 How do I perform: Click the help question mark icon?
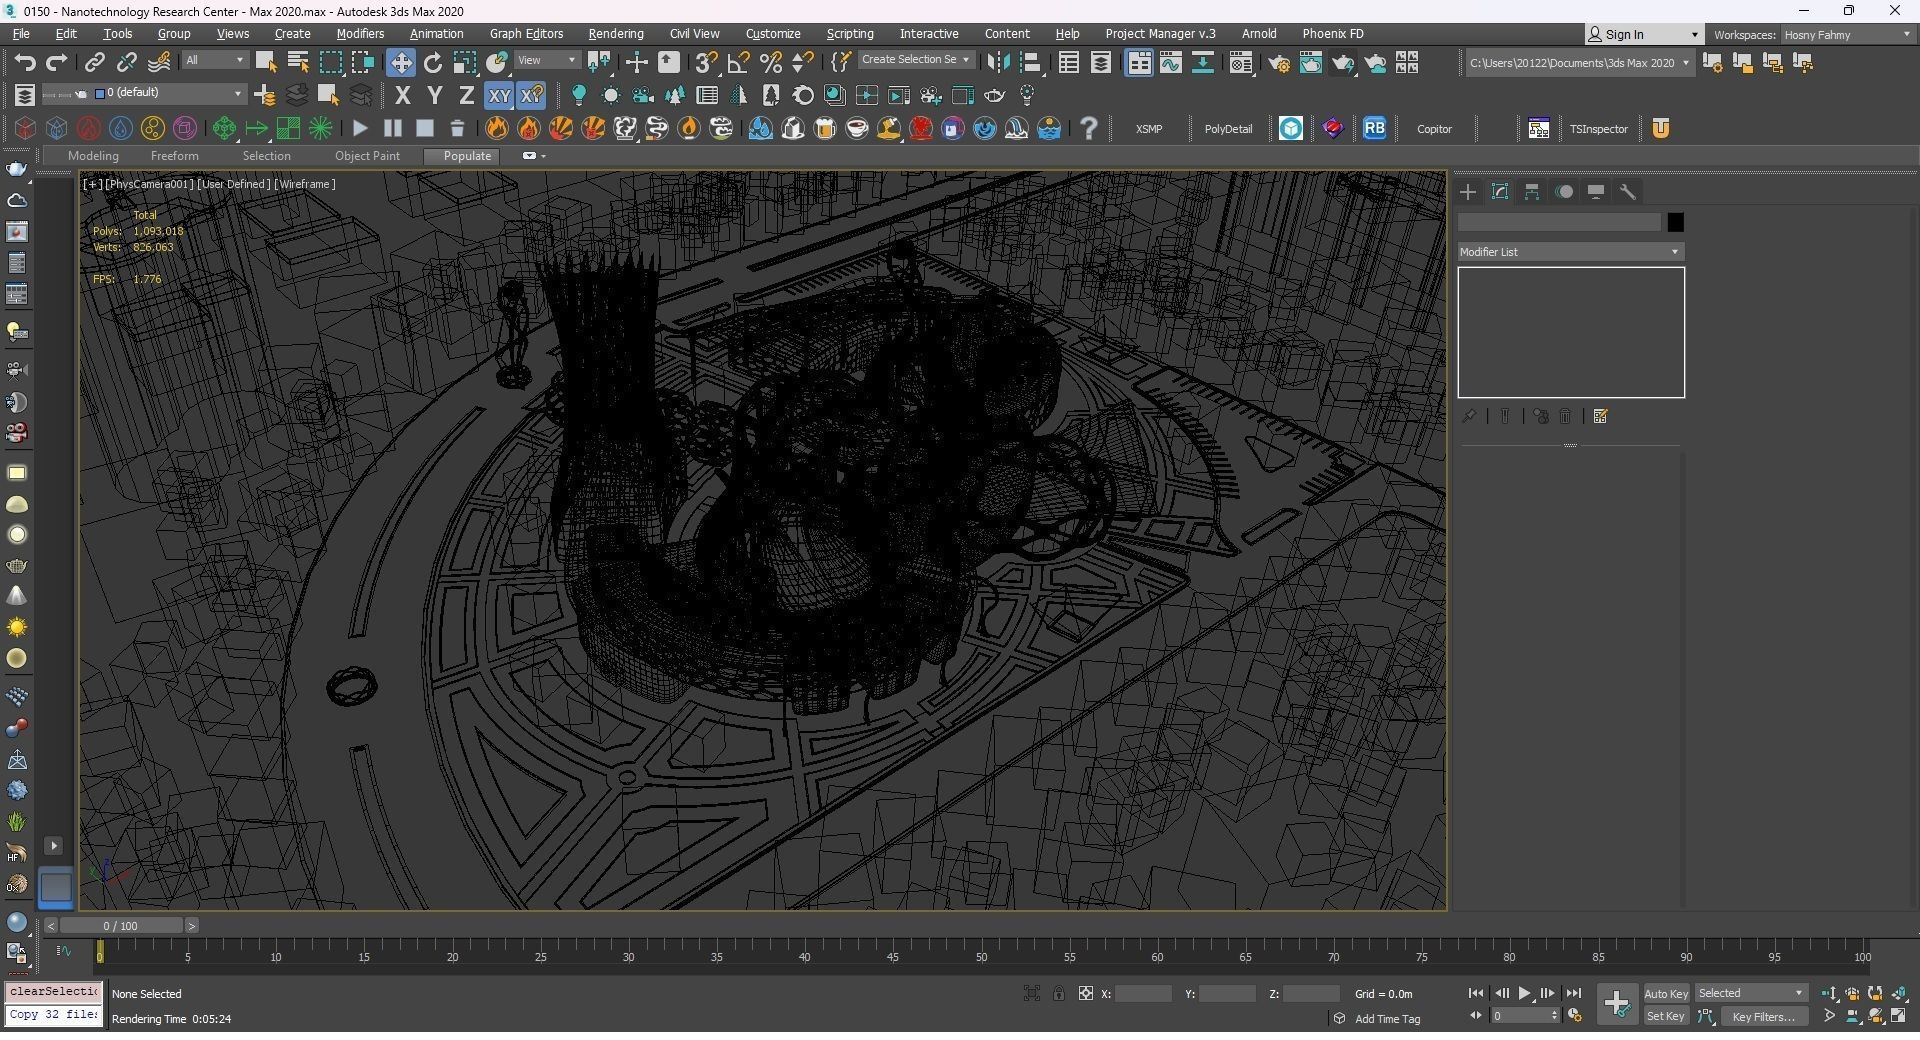[1089, 128]
